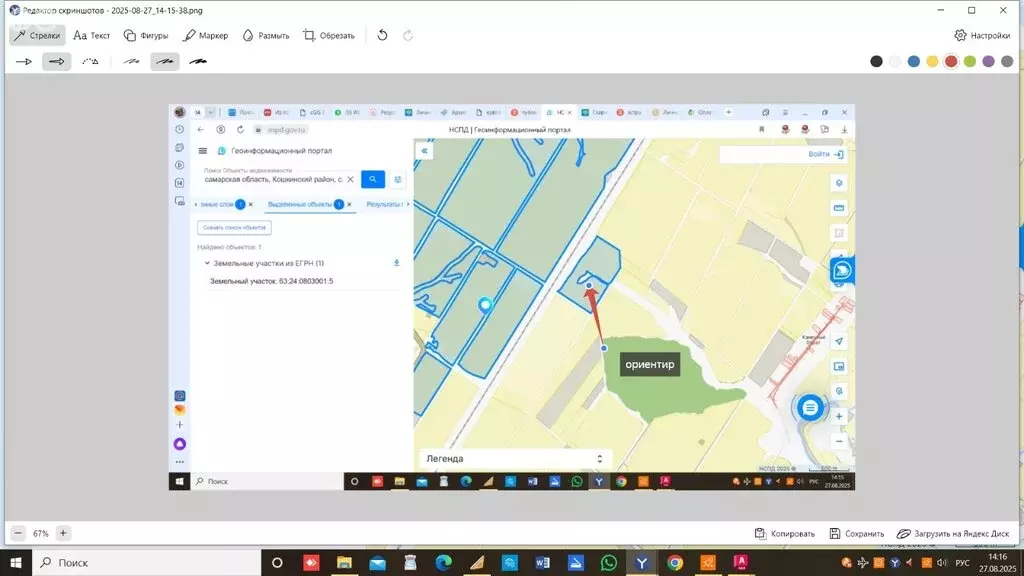Image resolution: width=1024 pixels, height=576 pixels.
Task: Select the Стрелки arrows tool
Action: [37, 35]
